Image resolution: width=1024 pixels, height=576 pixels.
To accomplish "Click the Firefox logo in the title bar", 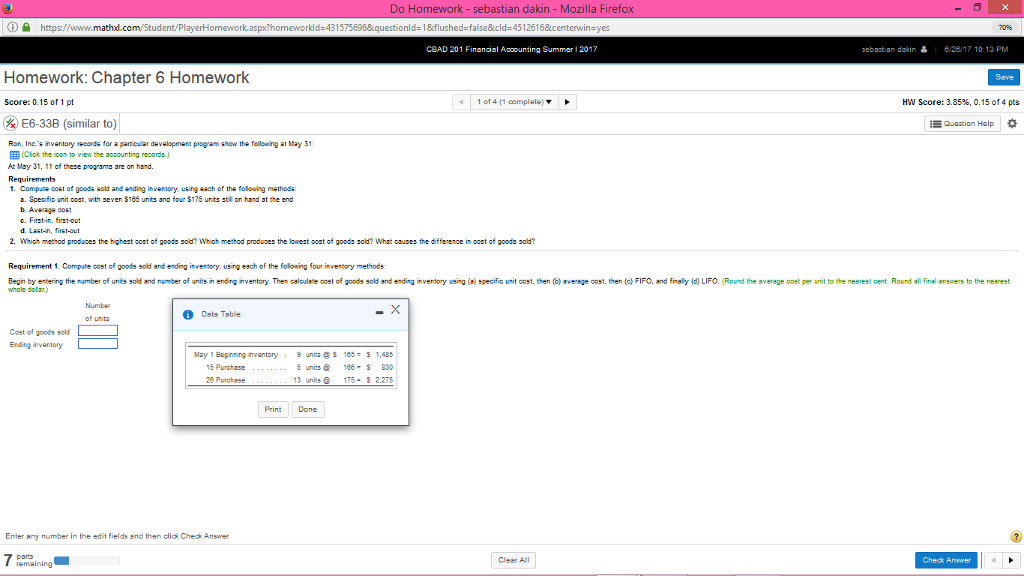I will coord(7,8).
